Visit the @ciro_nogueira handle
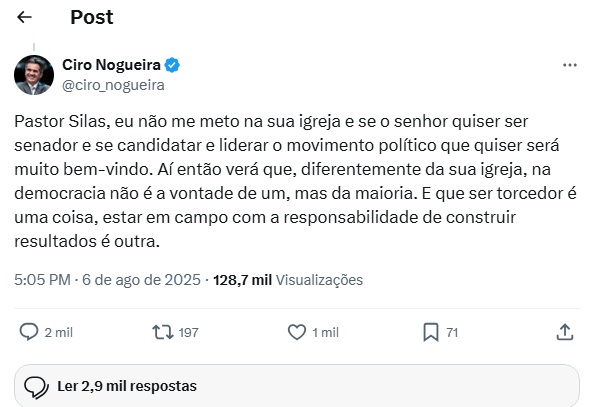 coord(113,85)
